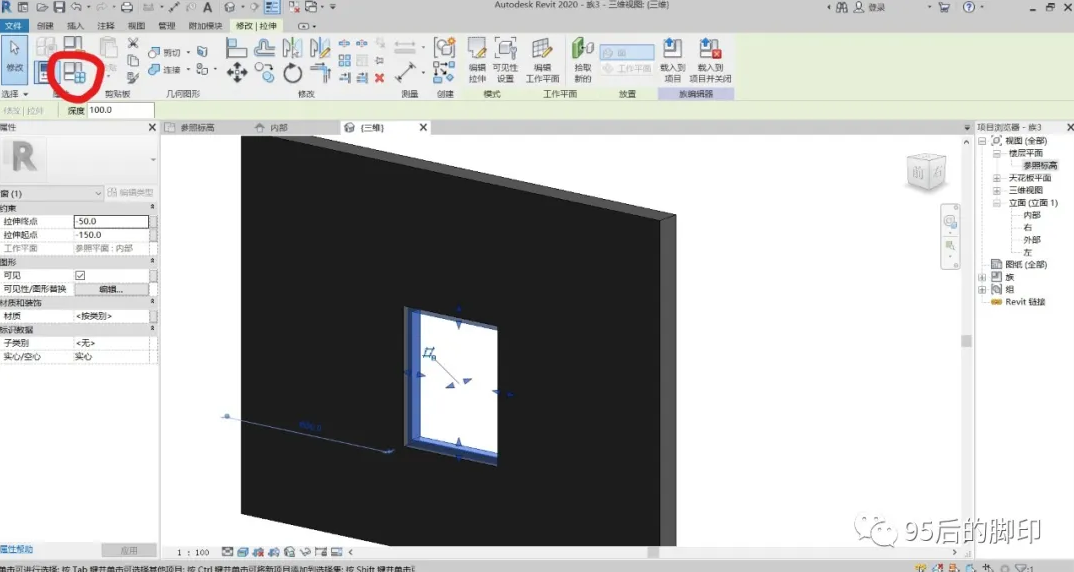Open the default 3D view house icon
This screenshot has height=572, width=1074.
[x=229, y=8]
